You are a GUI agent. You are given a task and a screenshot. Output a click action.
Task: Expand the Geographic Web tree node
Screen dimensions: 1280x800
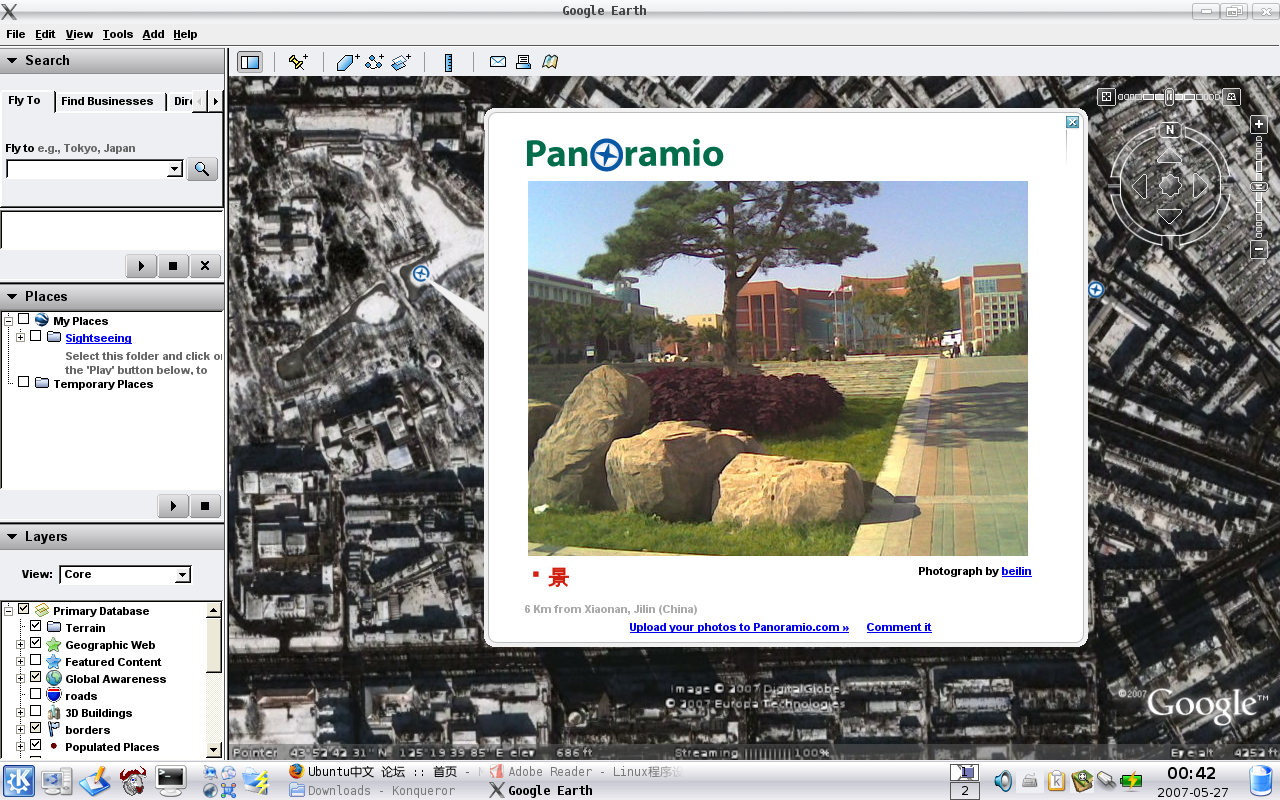(x=20, y=644)
